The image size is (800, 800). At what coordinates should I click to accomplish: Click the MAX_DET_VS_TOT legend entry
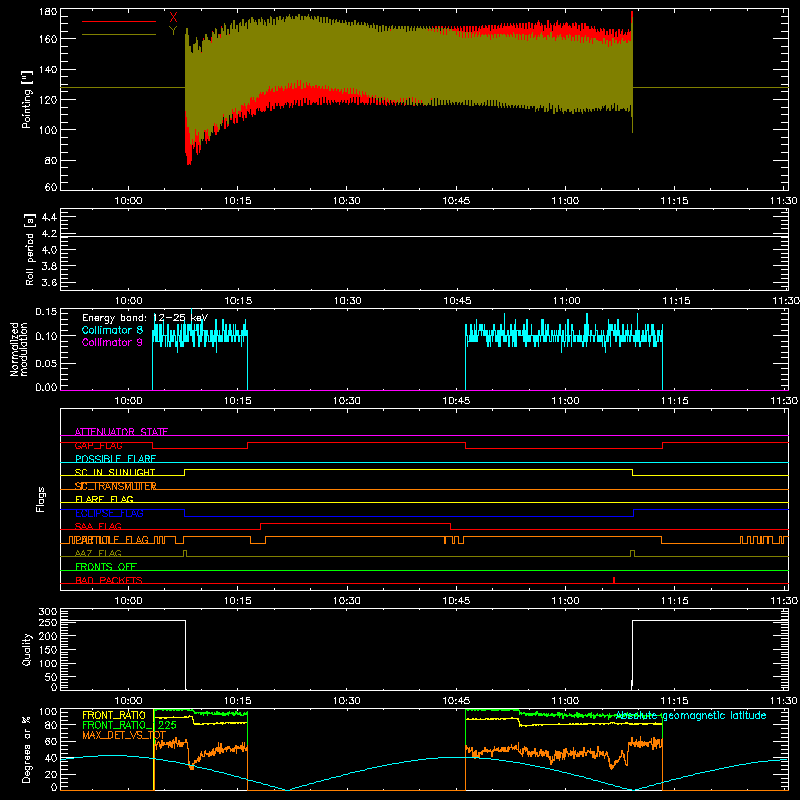(124, 735)
